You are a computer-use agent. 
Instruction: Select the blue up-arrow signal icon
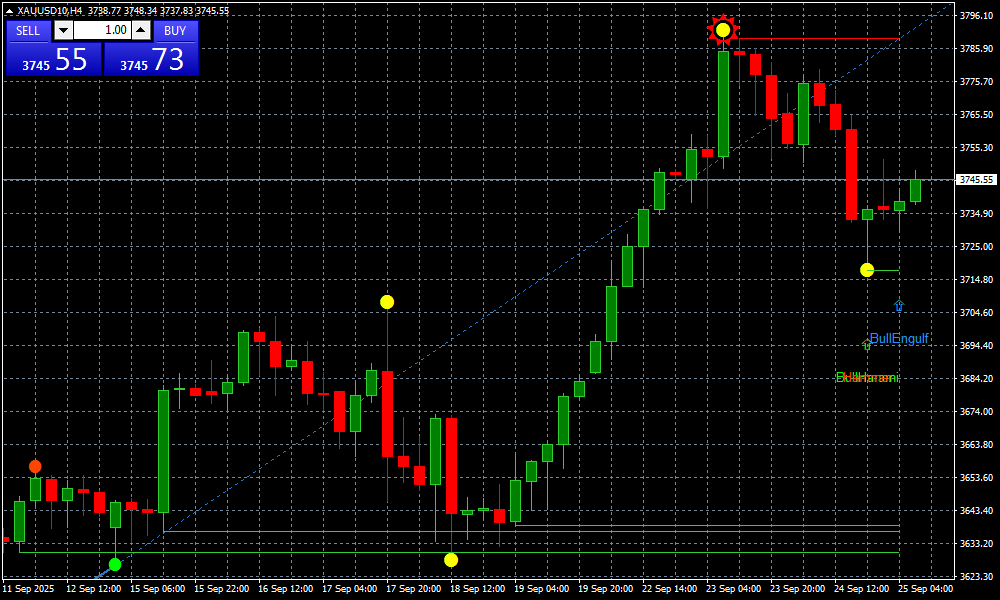pos(898,306)
